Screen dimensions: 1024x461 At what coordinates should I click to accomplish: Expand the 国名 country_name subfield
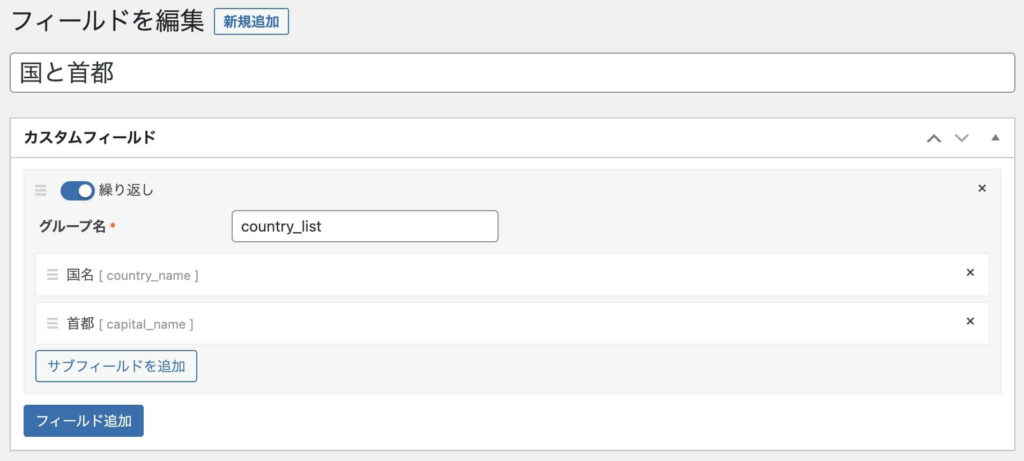(x=132, y=274)
